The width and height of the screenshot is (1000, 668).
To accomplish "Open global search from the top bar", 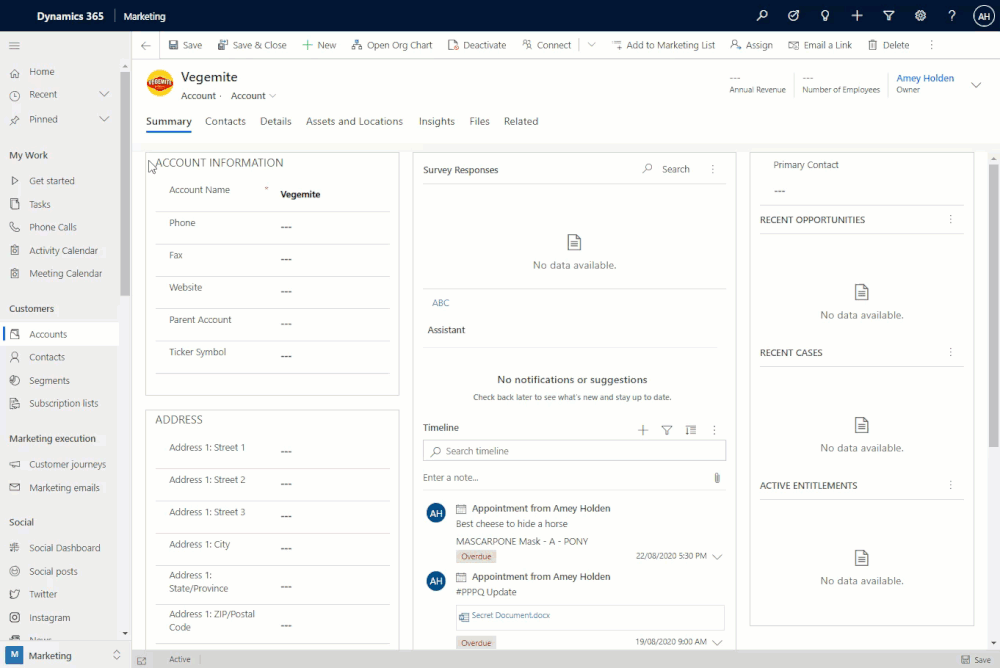I will (x=762, y=16).
